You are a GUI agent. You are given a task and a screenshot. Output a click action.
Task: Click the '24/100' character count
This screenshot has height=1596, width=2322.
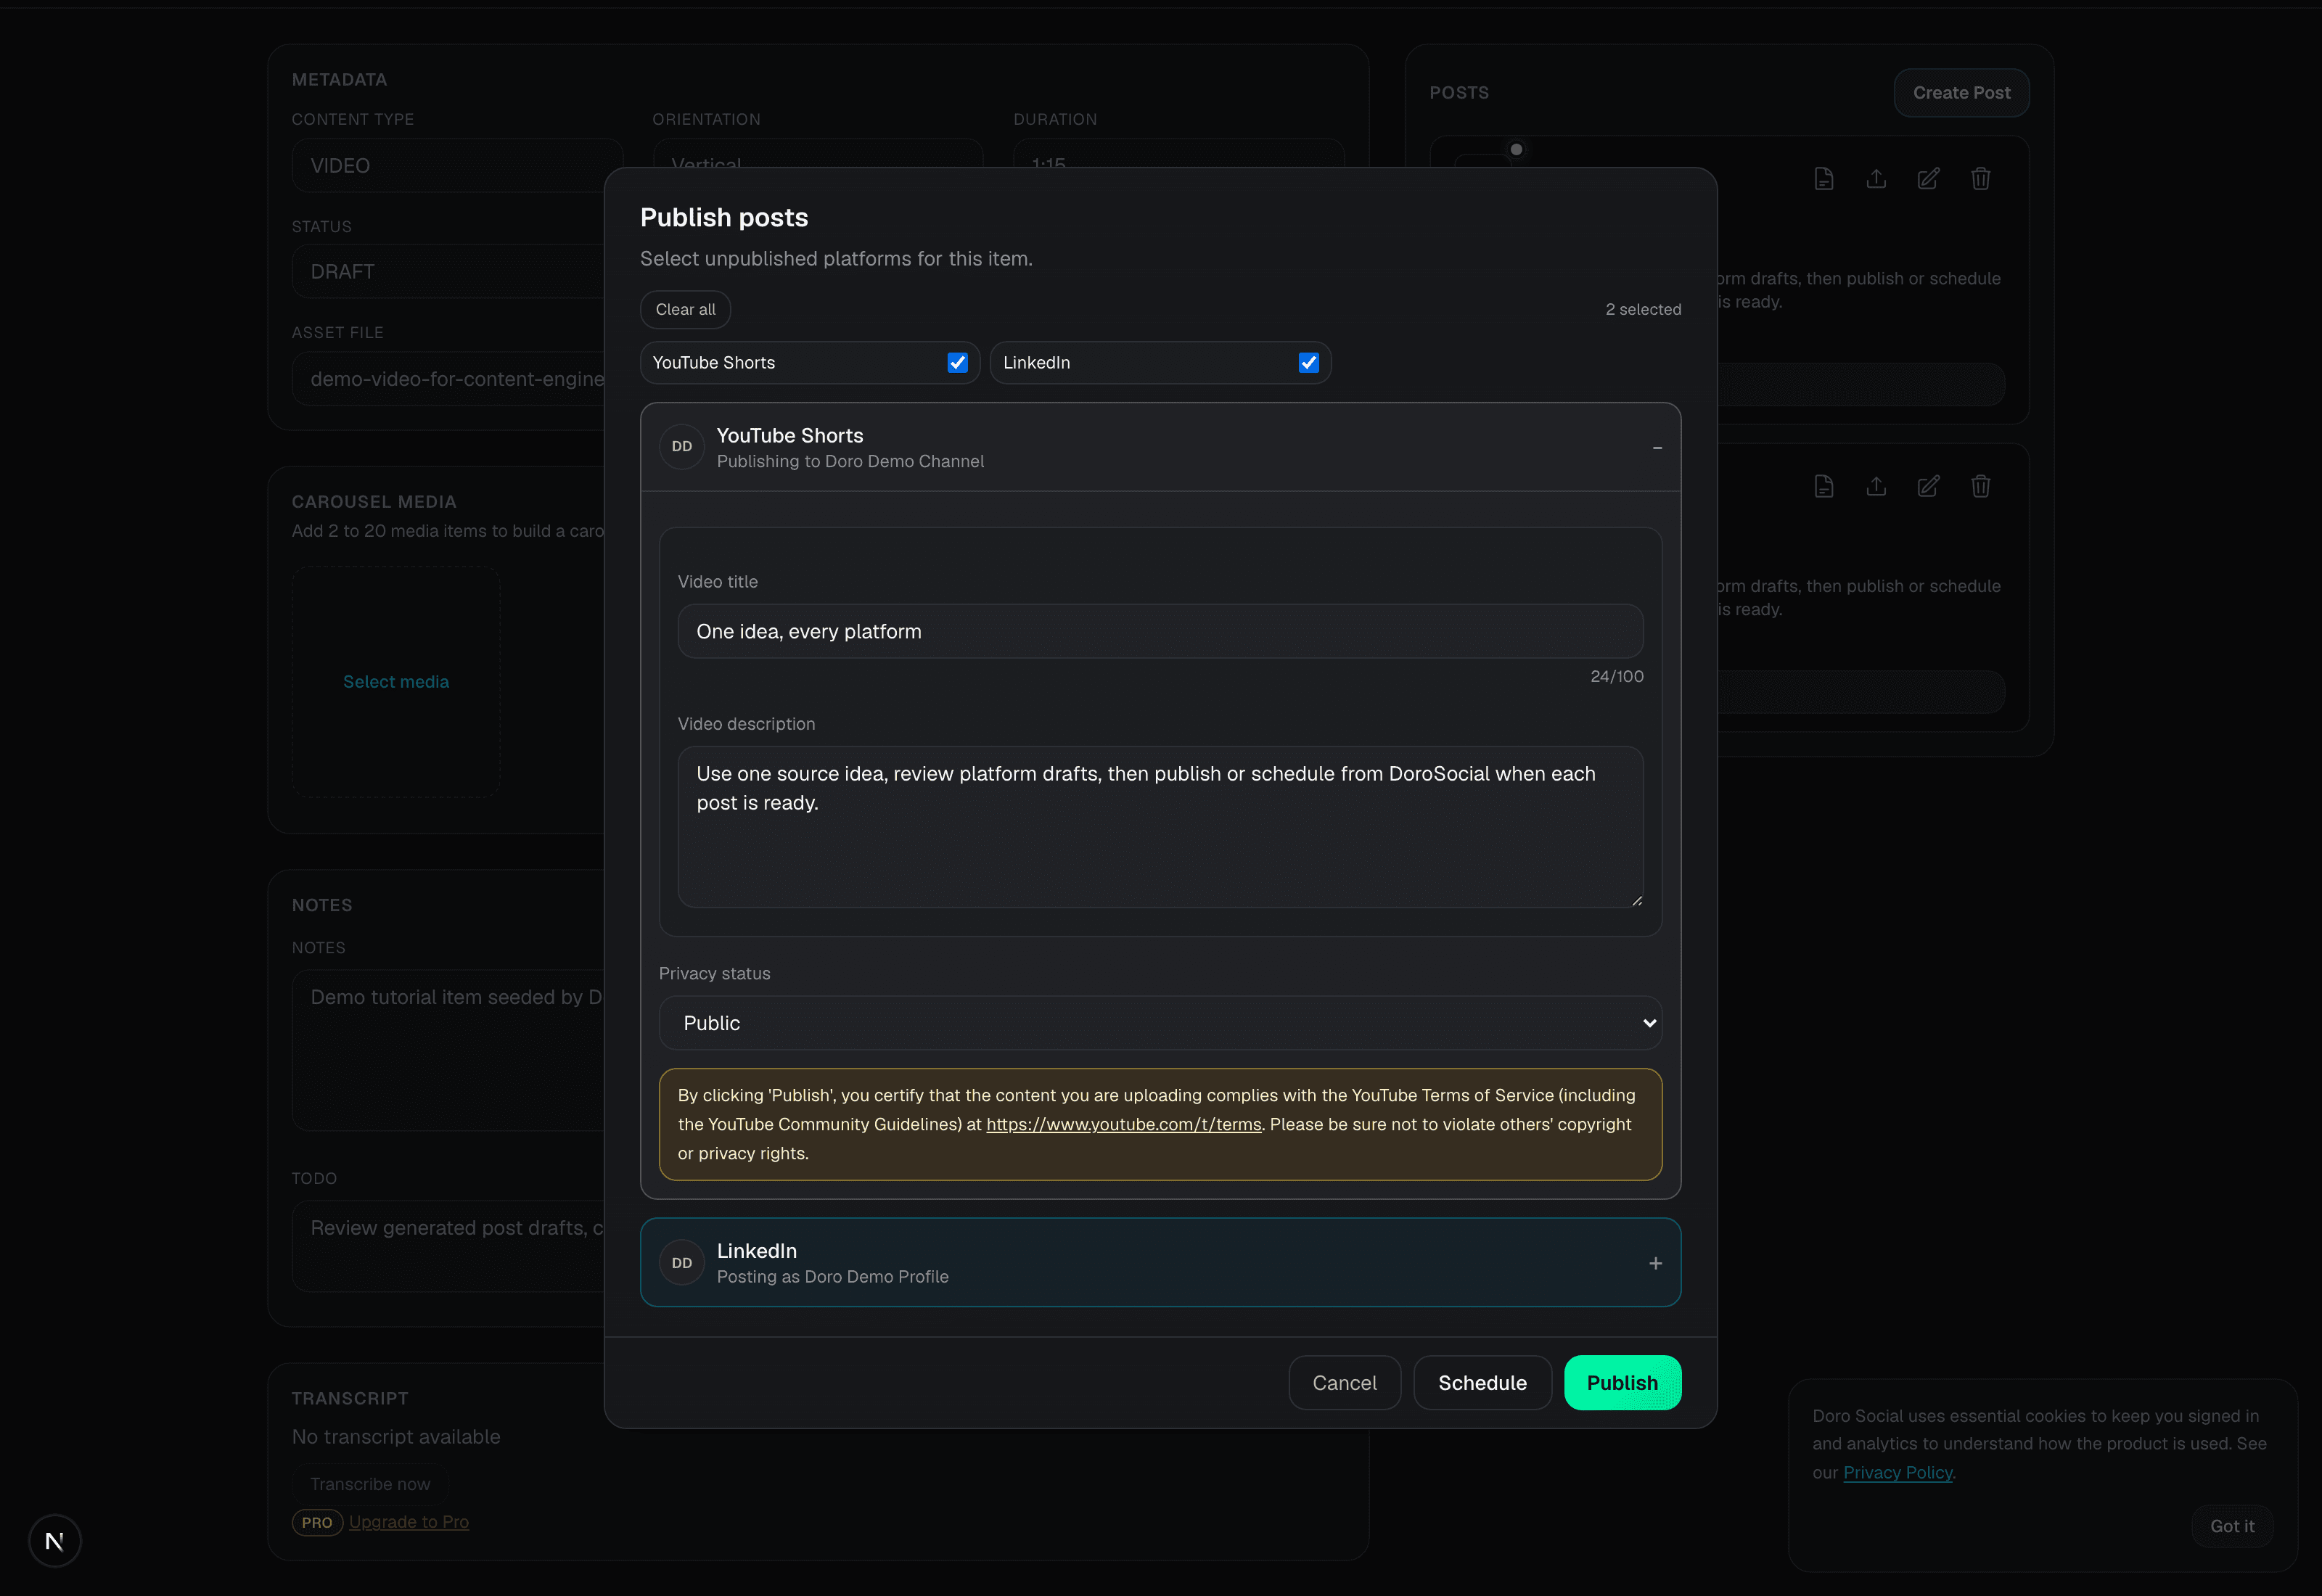[x=1616, y=677]
